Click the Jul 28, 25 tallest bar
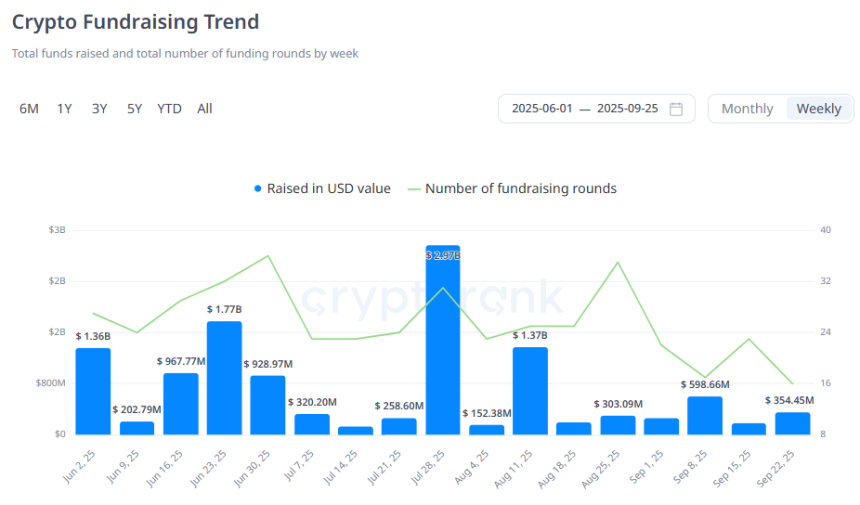Screen dimensions: 860x505 [443, 340]
